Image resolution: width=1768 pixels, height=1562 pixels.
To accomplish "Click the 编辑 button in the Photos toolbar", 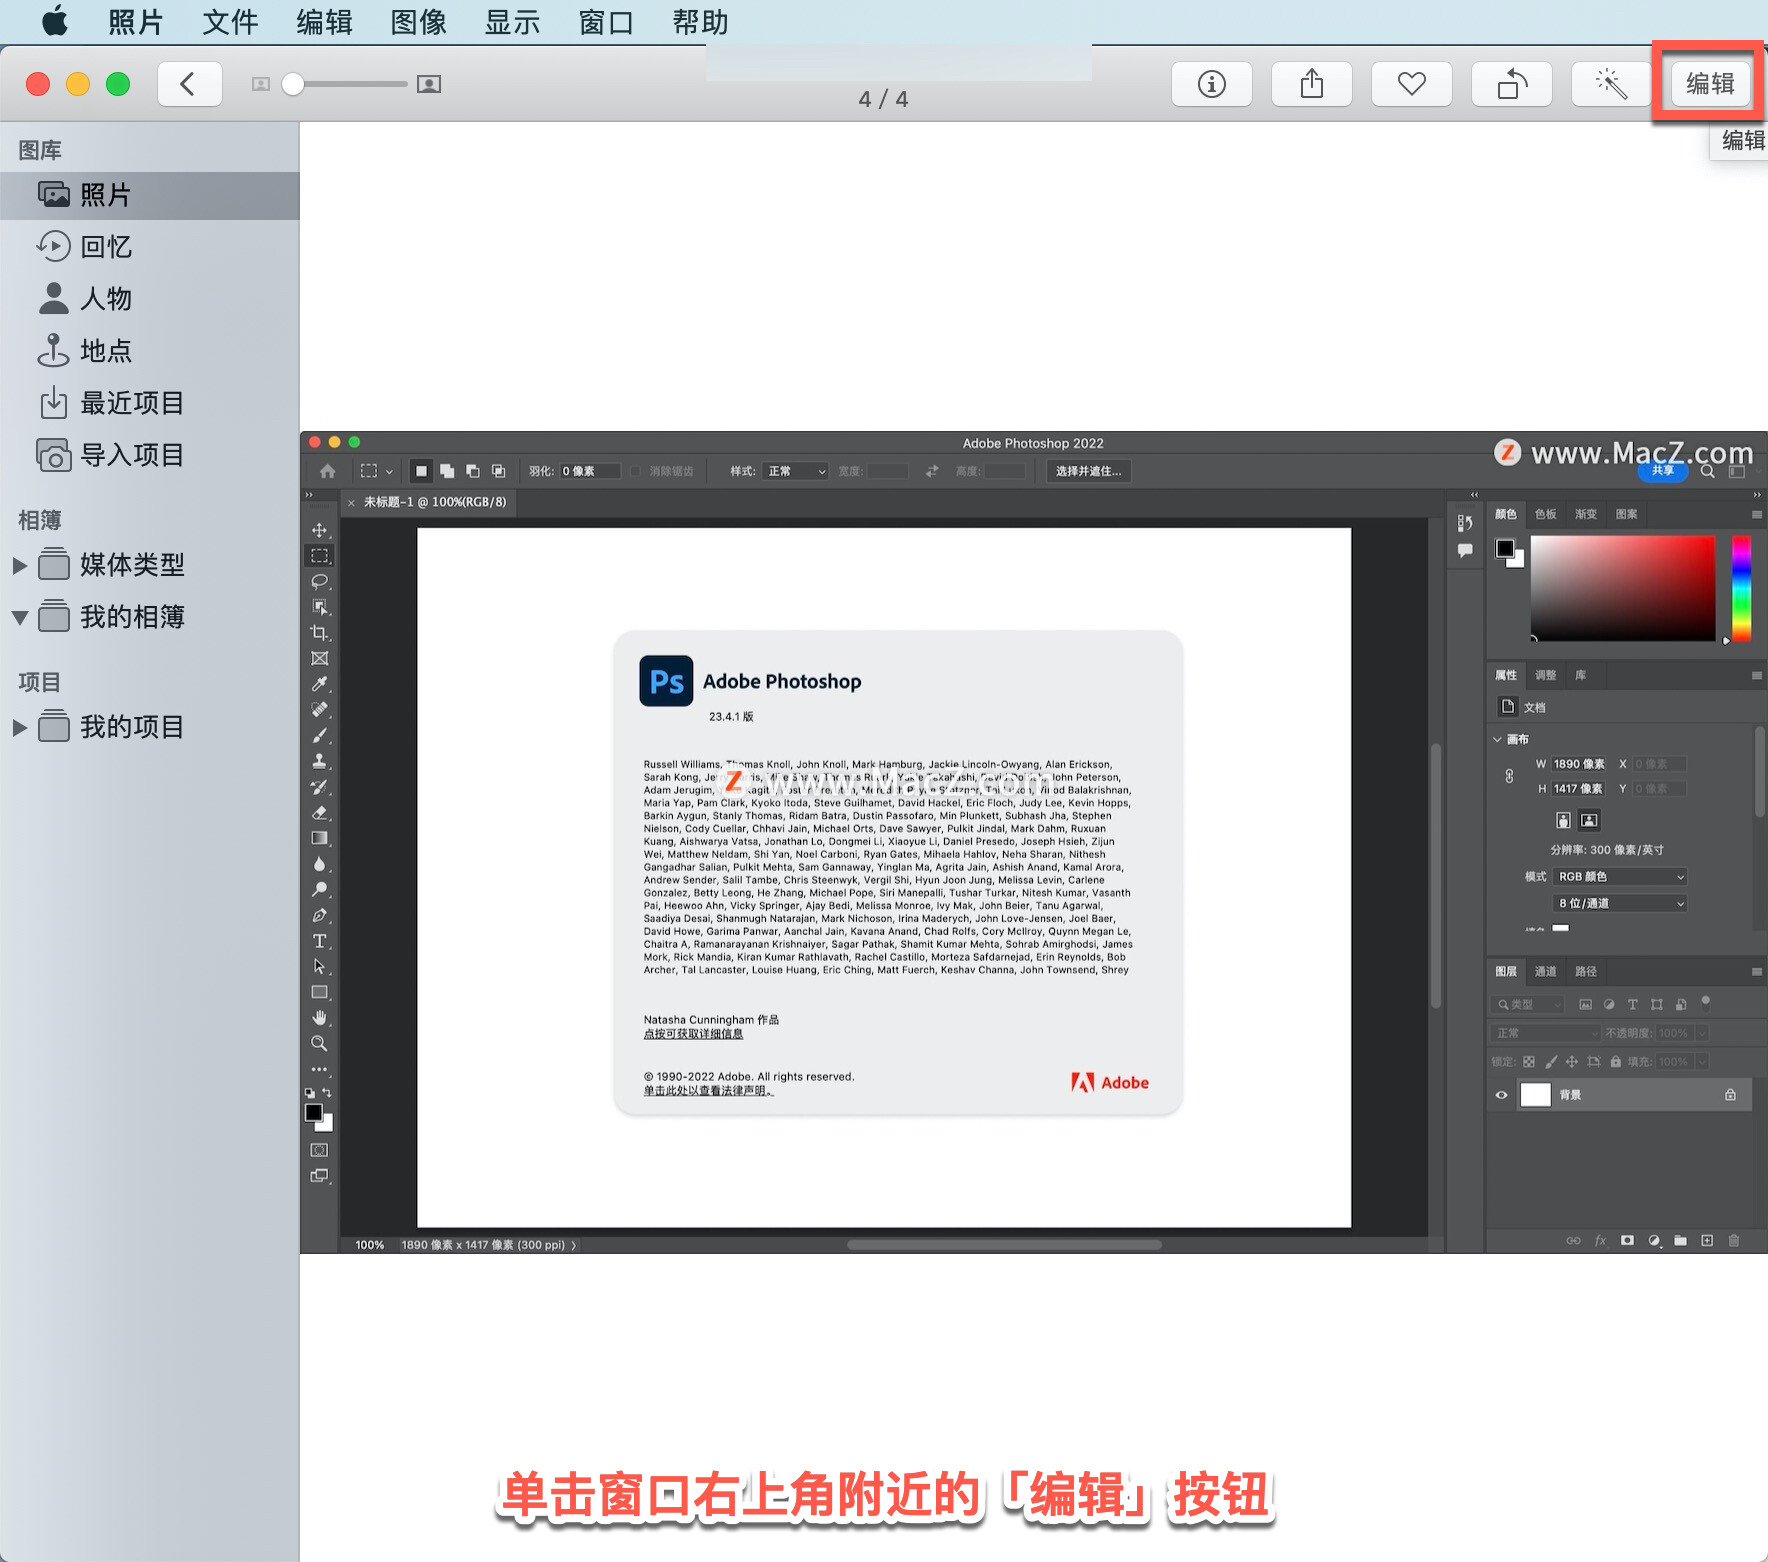I will click(x=1710, y=84).
